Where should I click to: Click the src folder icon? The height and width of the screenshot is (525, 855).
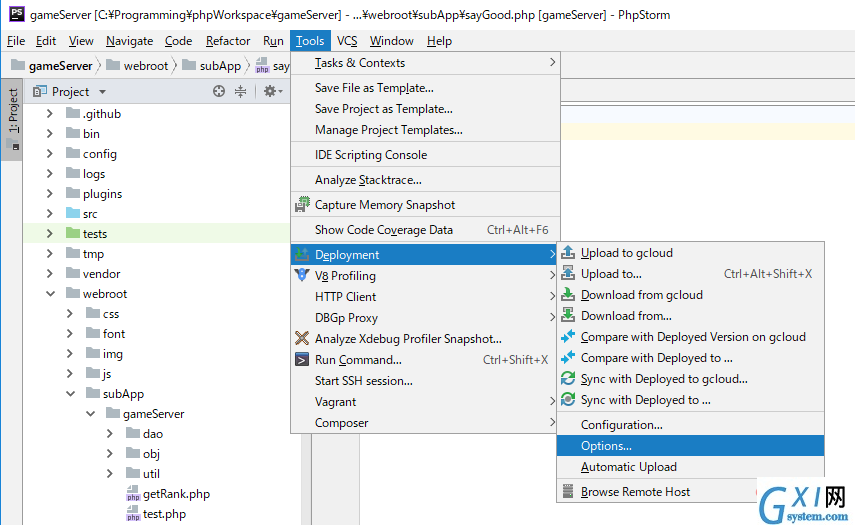point(73,213)
